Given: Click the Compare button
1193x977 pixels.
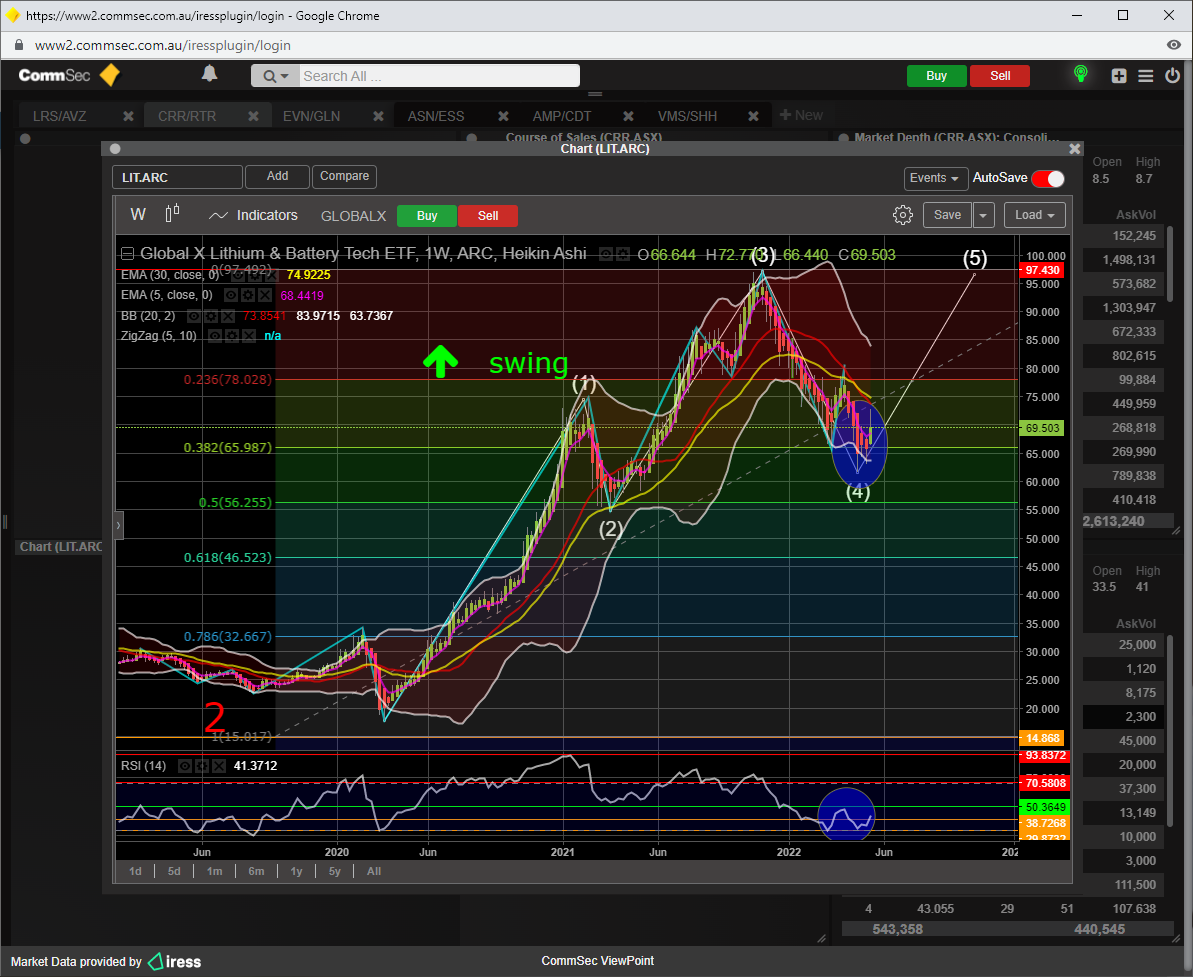Looking at the screenshot, I should click(345, 177).
